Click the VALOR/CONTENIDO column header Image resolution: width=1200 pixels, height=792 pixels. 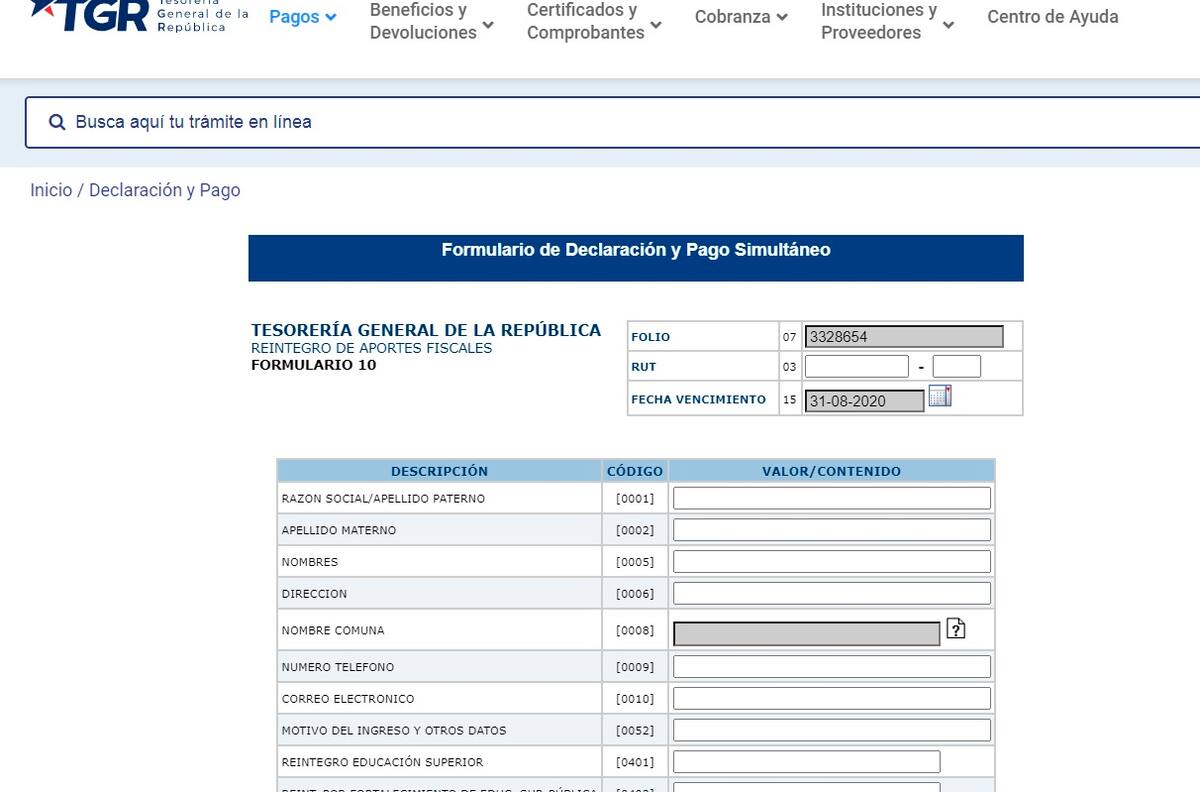(x=832, y=471)
